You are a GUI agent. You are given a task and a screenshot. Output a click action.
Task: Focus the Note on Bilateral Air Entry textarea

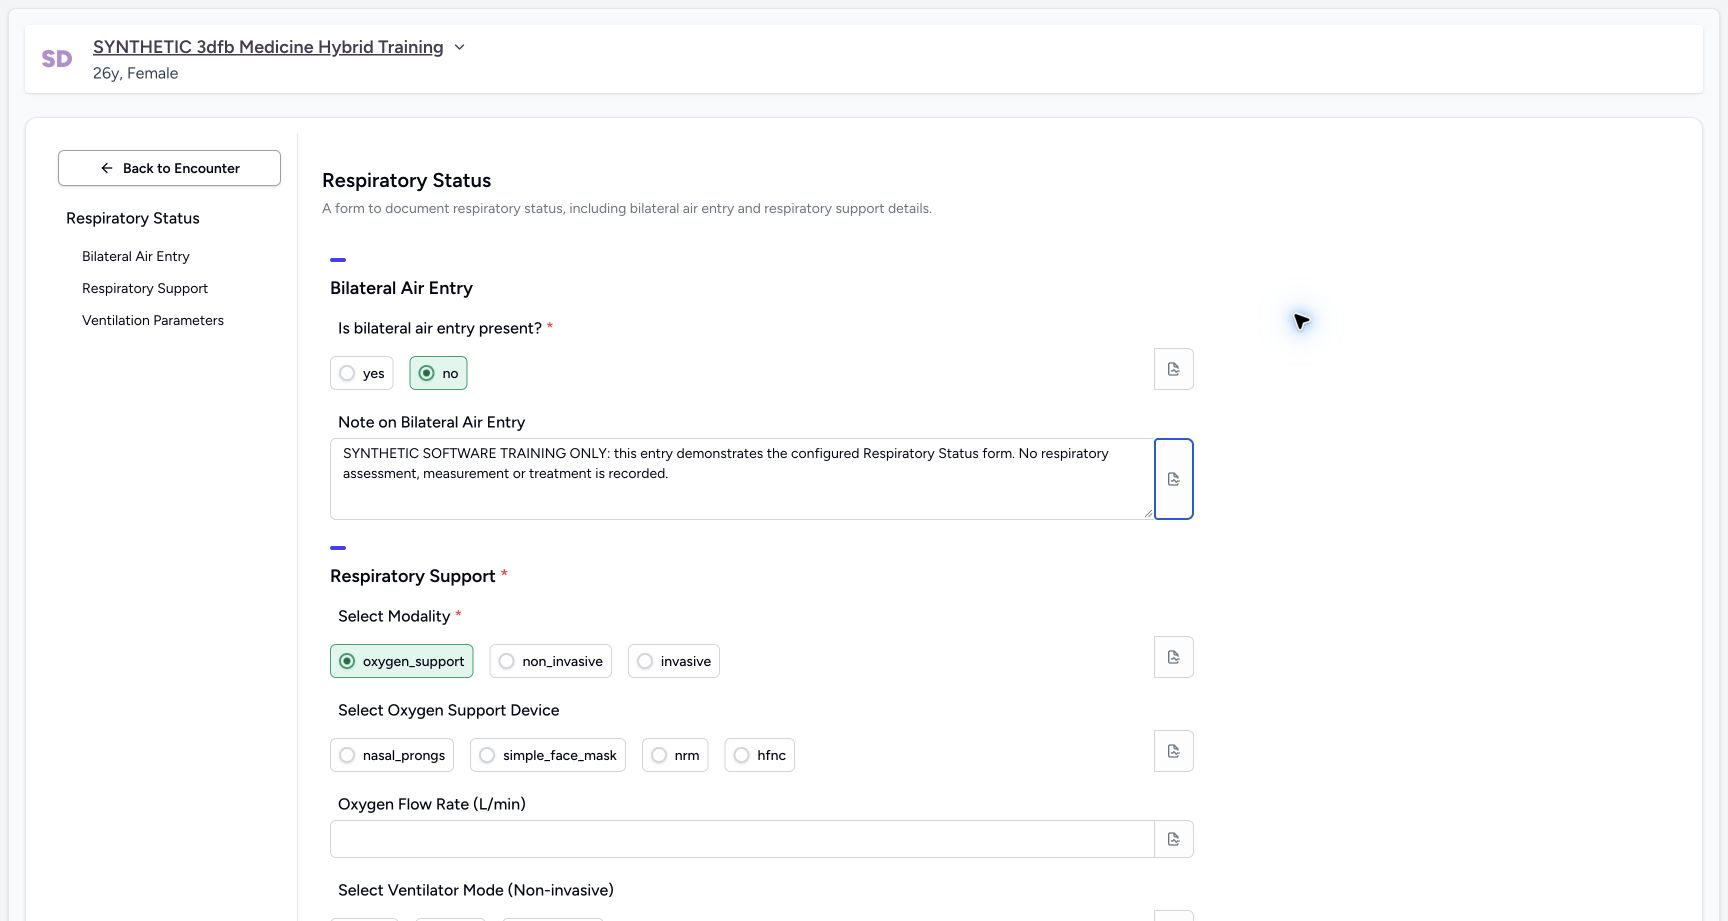tap(741, 479)
